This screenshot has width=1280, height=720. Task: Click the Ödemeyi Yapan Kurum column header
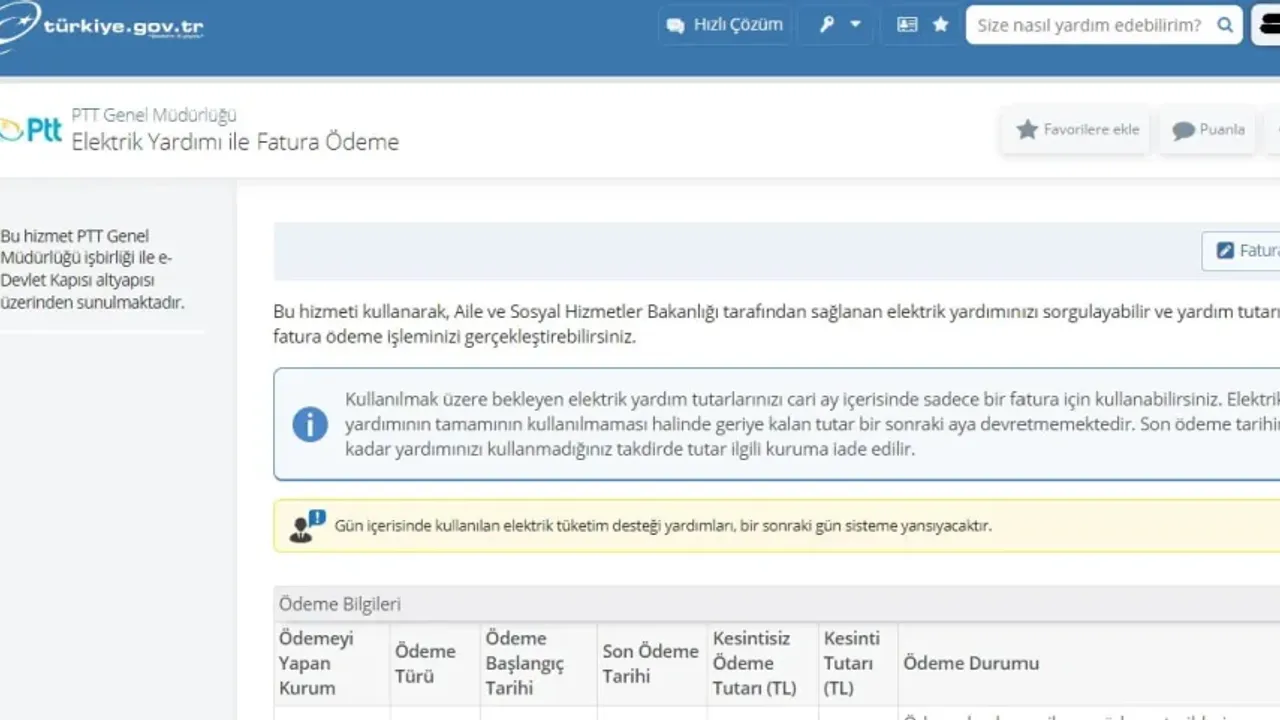[x=316, y=663]
